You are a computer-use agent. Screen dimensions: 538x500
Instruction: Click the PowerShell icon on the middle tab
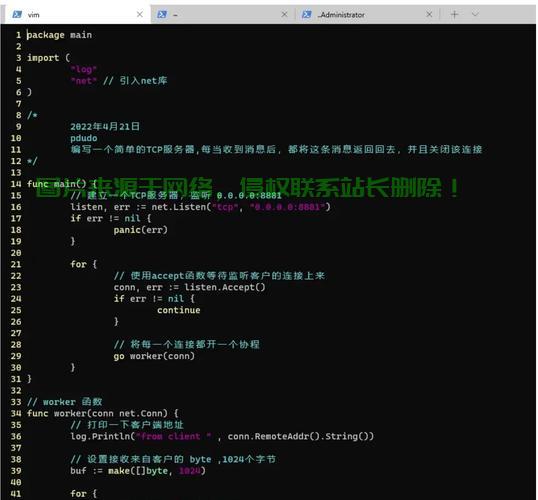click(x=162, y=14)
